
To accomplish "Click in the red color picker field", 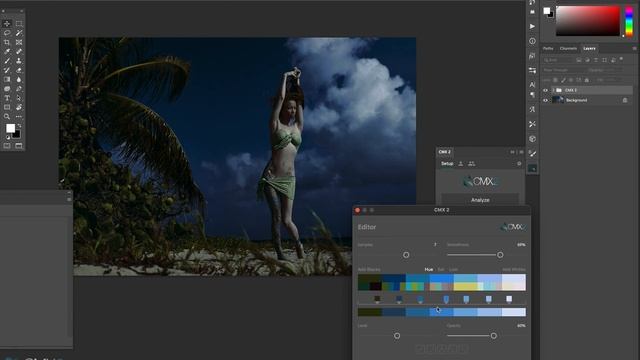I will click(588, 21).
